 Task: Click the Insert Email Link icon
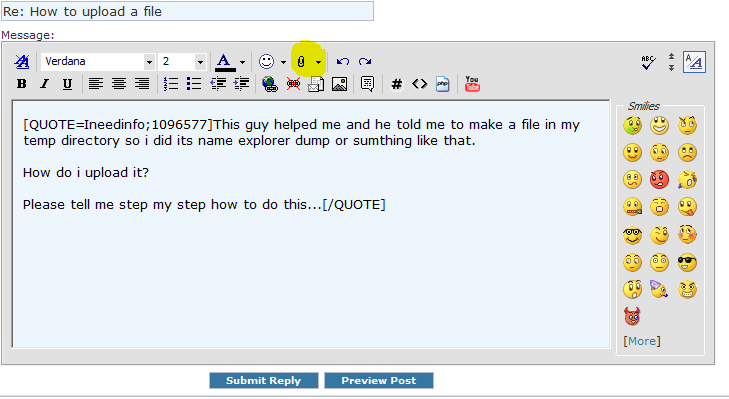316,84
